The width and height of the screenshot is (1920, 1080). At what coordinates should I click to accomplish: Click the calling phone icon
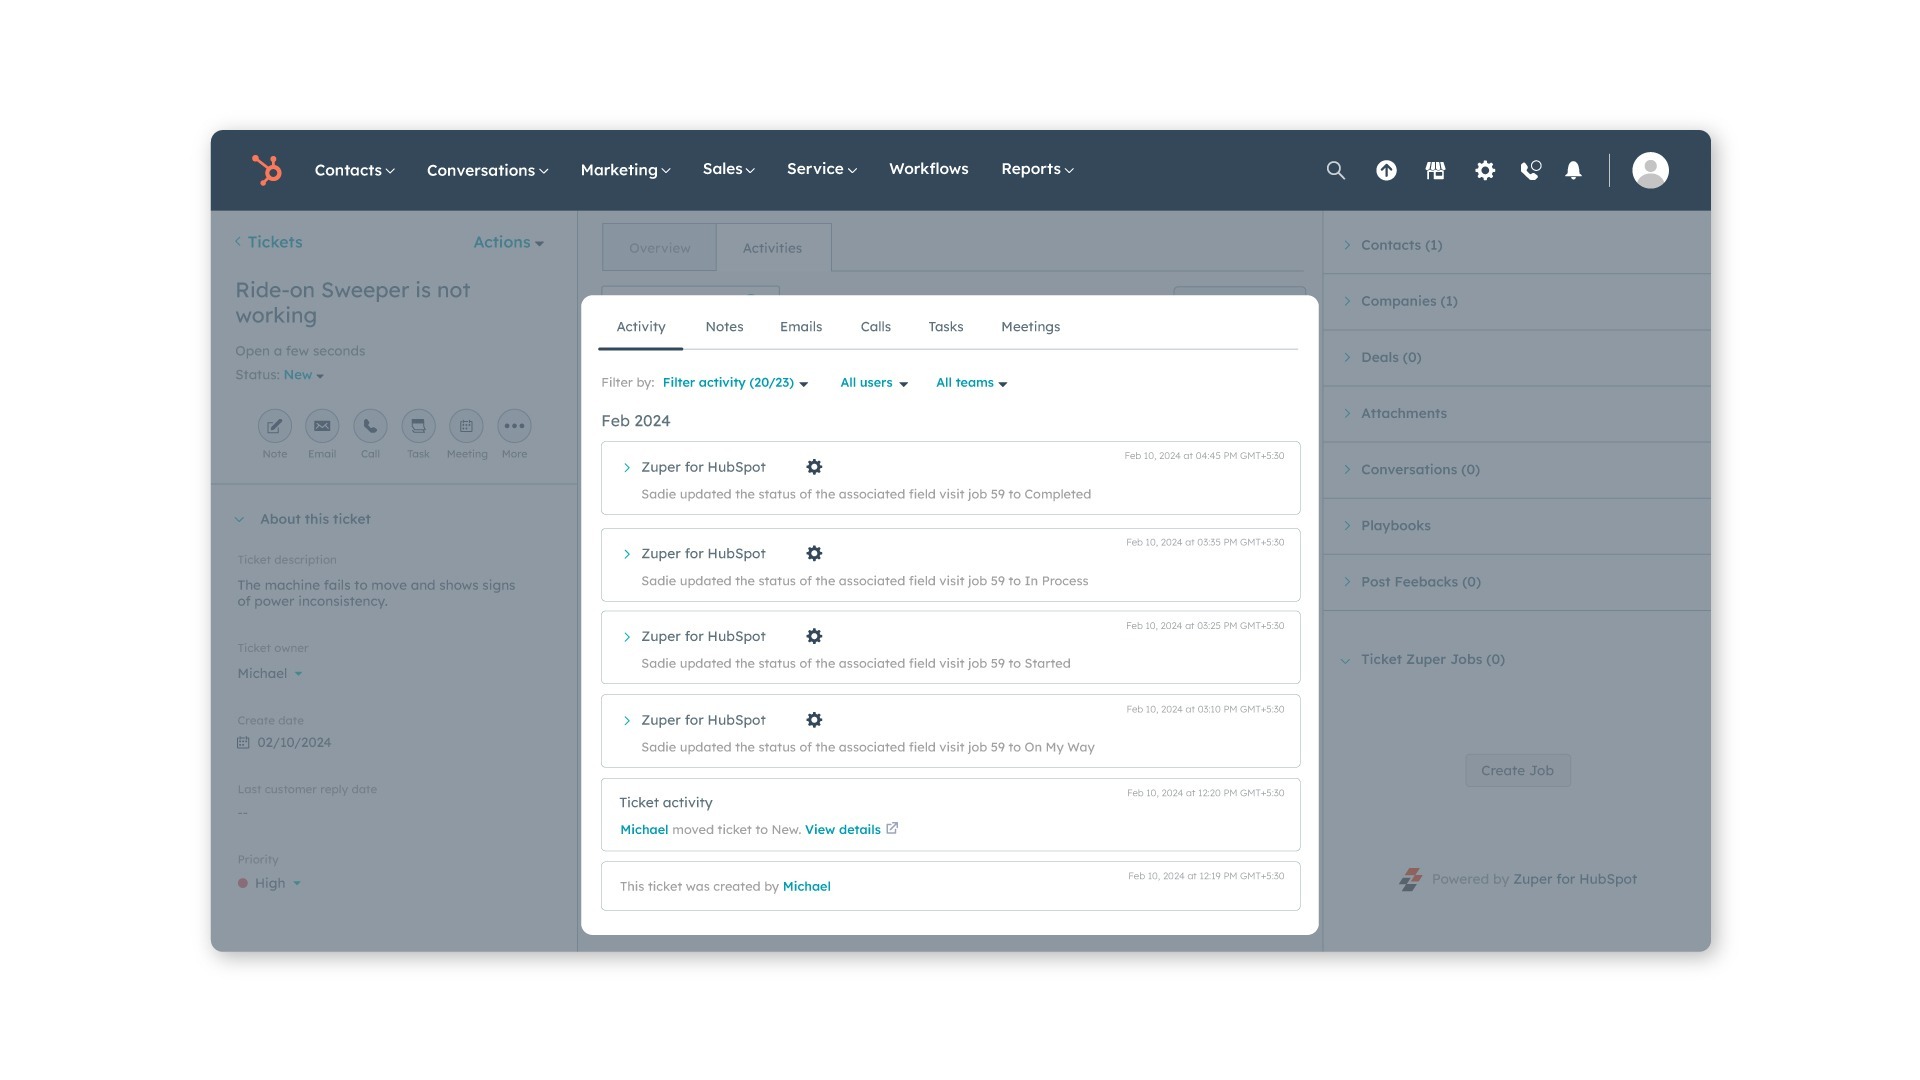[1530, 170]
